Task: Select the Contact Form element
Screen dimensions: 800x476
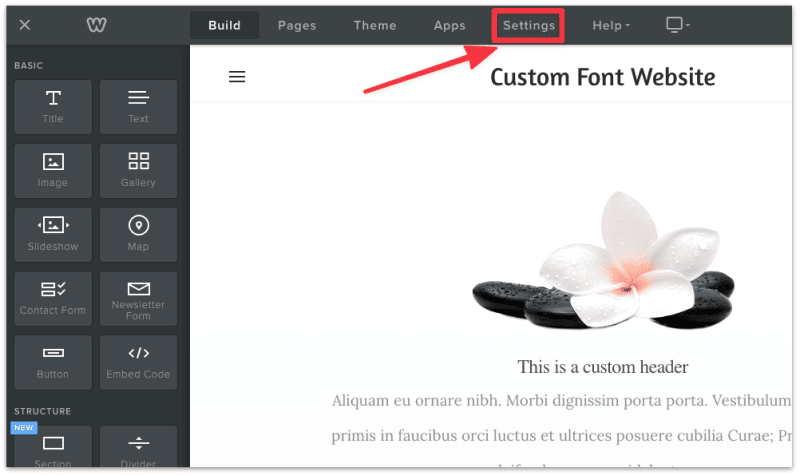Action: 53,298
